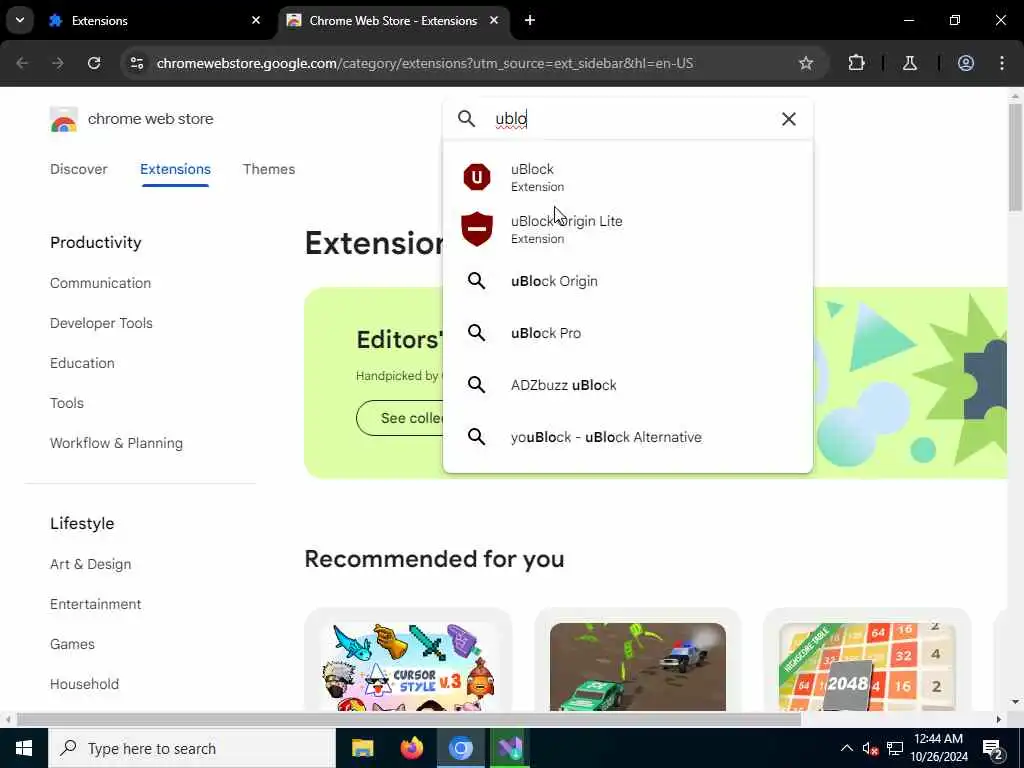This screenshot has height=768, width=1024.
Task: Open Developer Tools category
Action: pos(101,323)
